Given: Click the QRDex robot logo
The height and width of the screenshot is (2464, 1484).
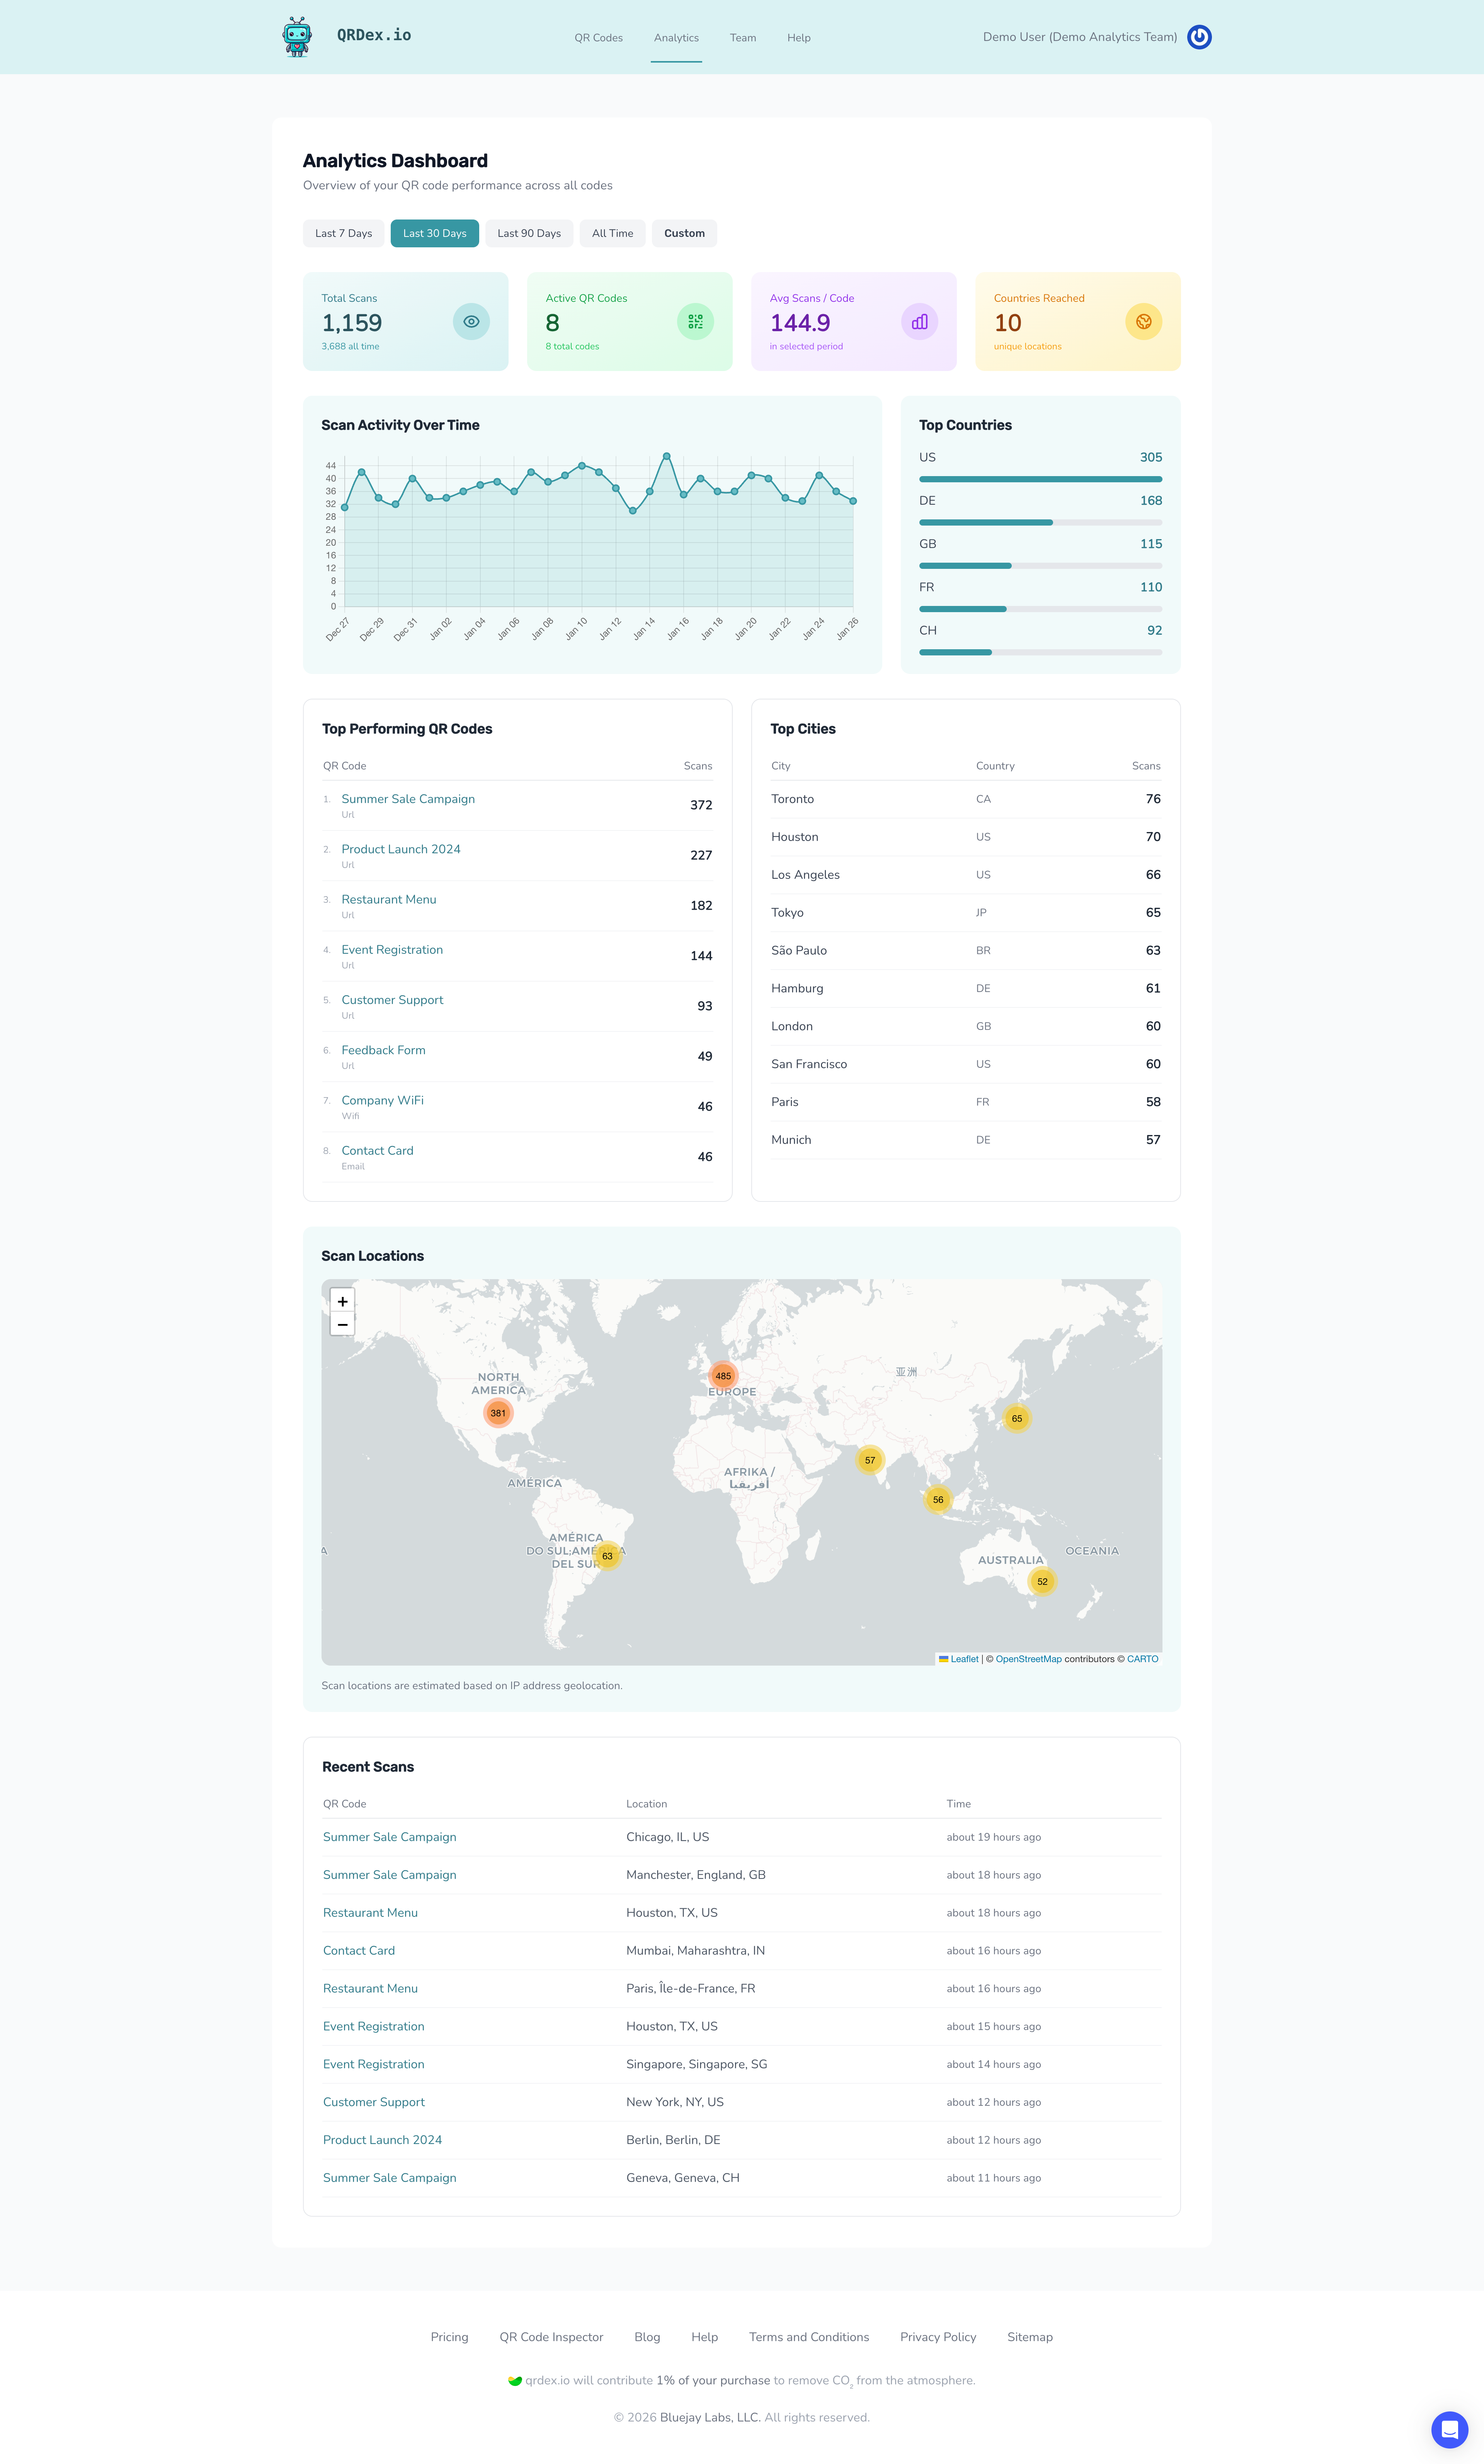Looking at the screenshot, I should pos(297,37).
